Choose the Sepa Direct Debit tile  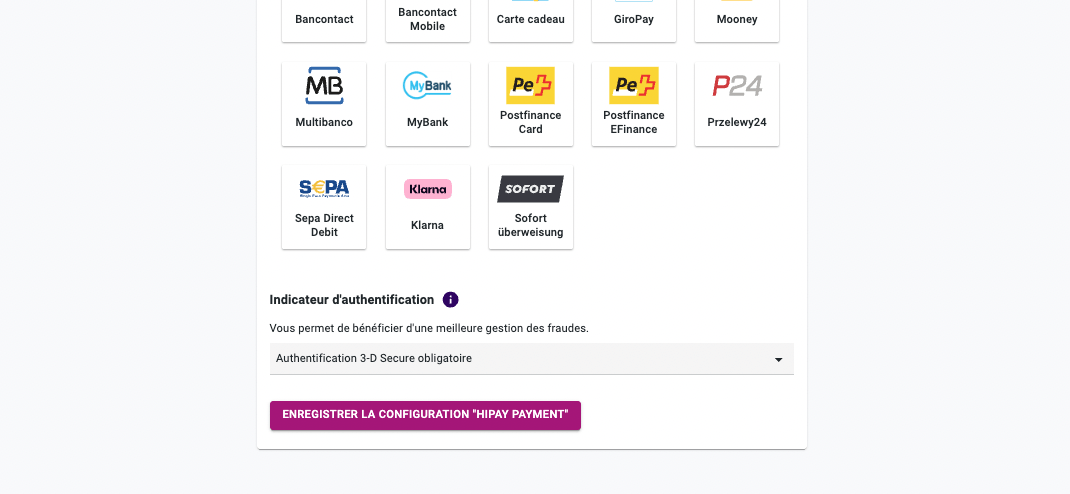click(x=324, y=207)
